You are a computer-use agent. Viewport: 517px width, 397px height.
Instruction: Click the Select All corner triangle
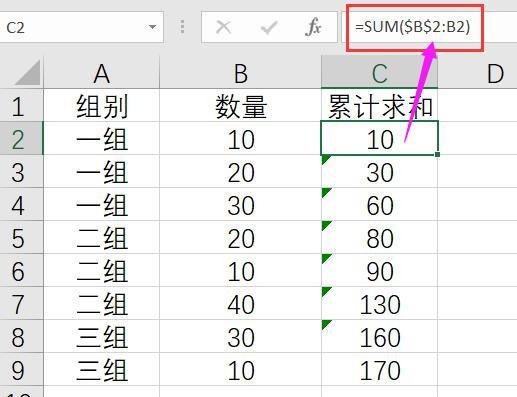[28, 72]
